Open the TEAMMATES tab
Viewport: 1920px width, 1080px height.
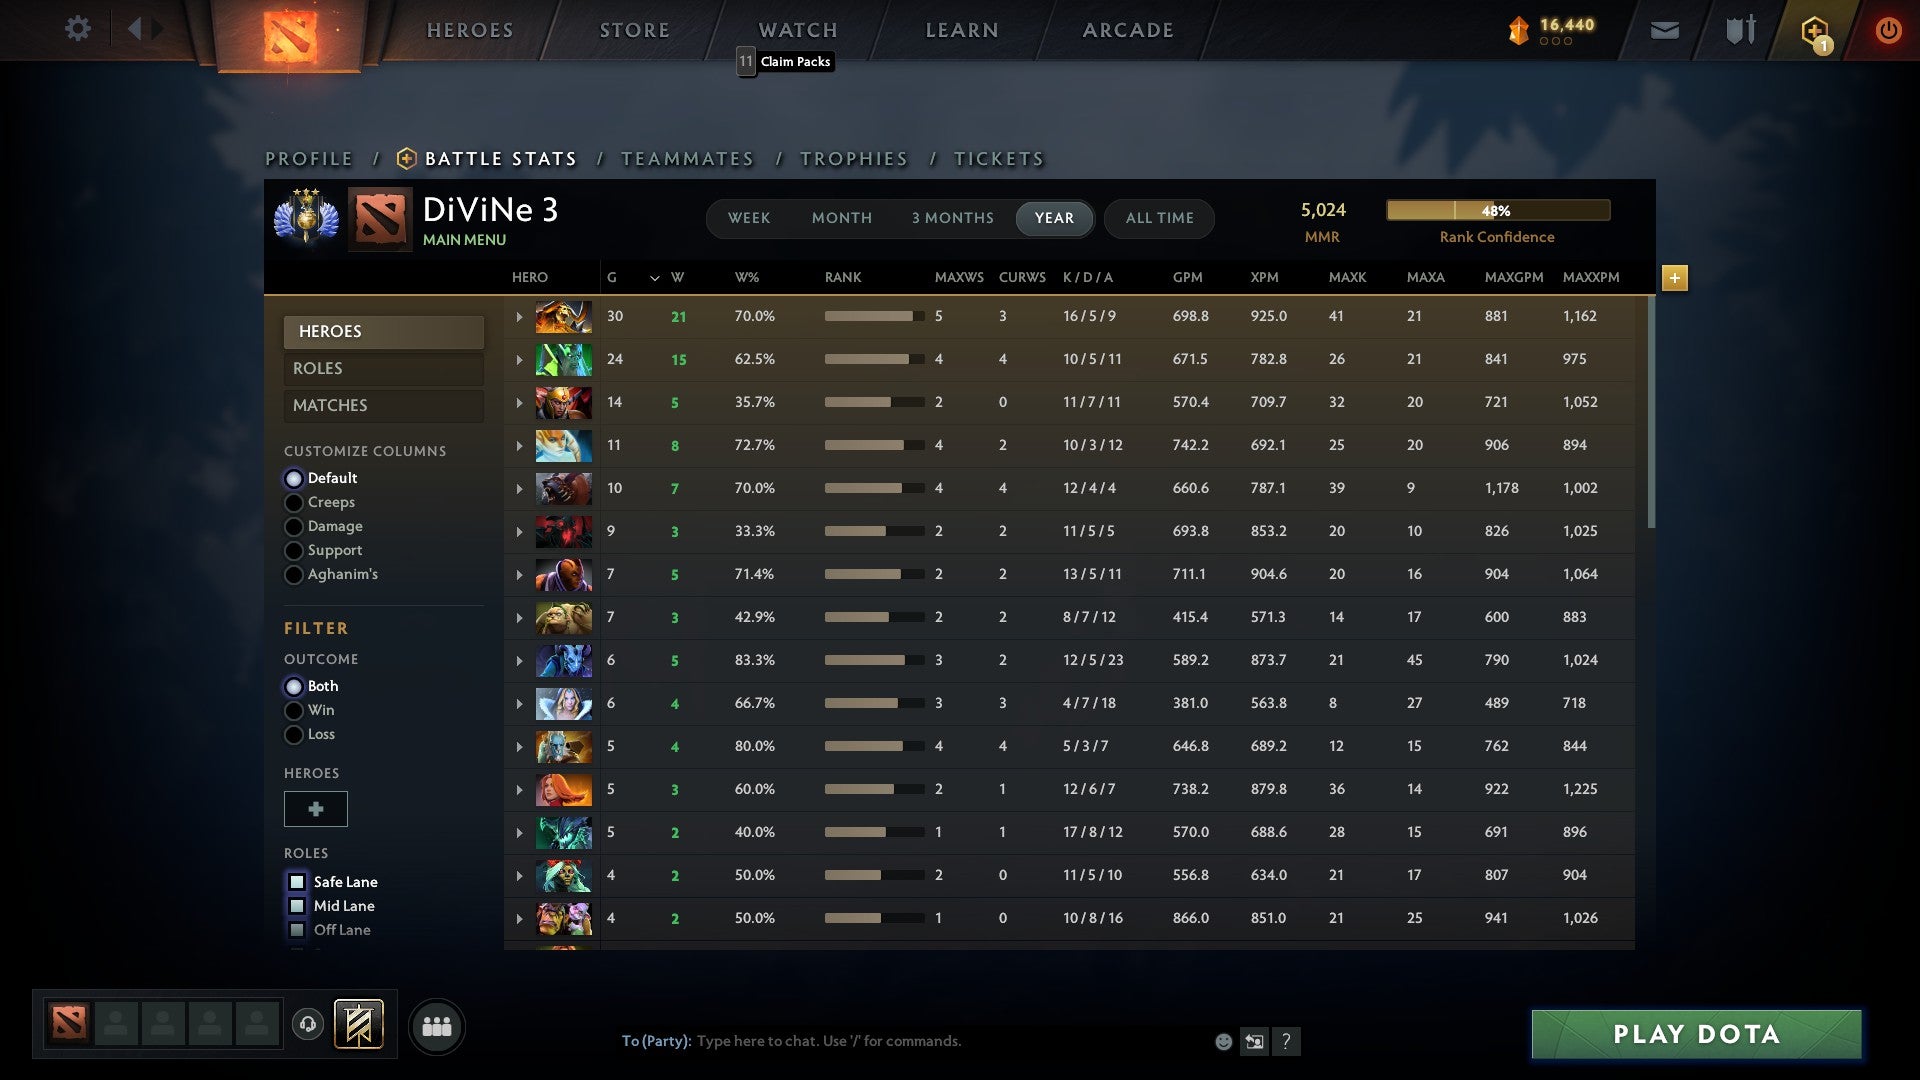[688, 158]
